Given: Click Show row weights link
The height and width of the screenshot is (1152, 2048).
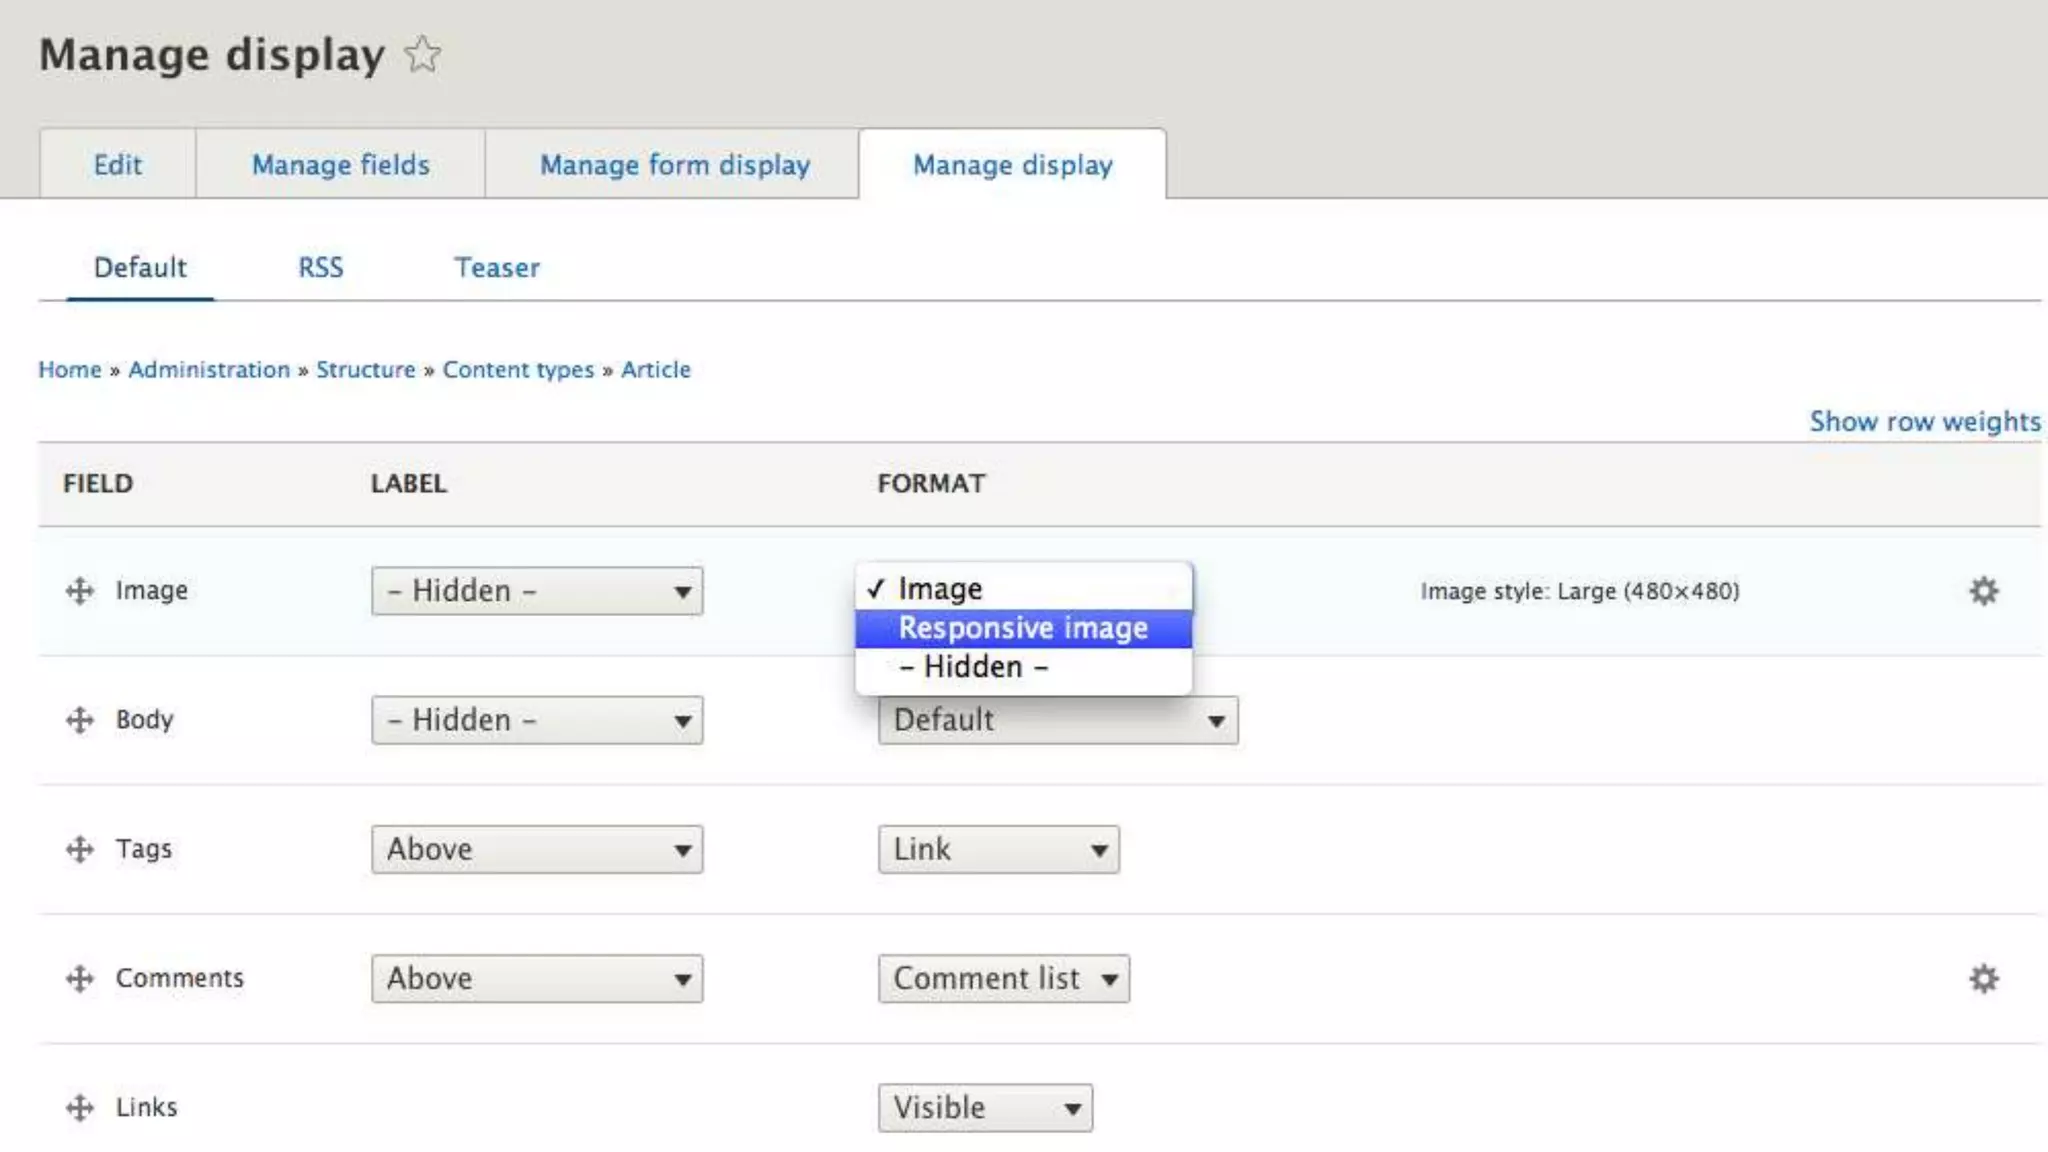Looking at the screenshot, I should pyautogui.click(x=1924, y=421).
